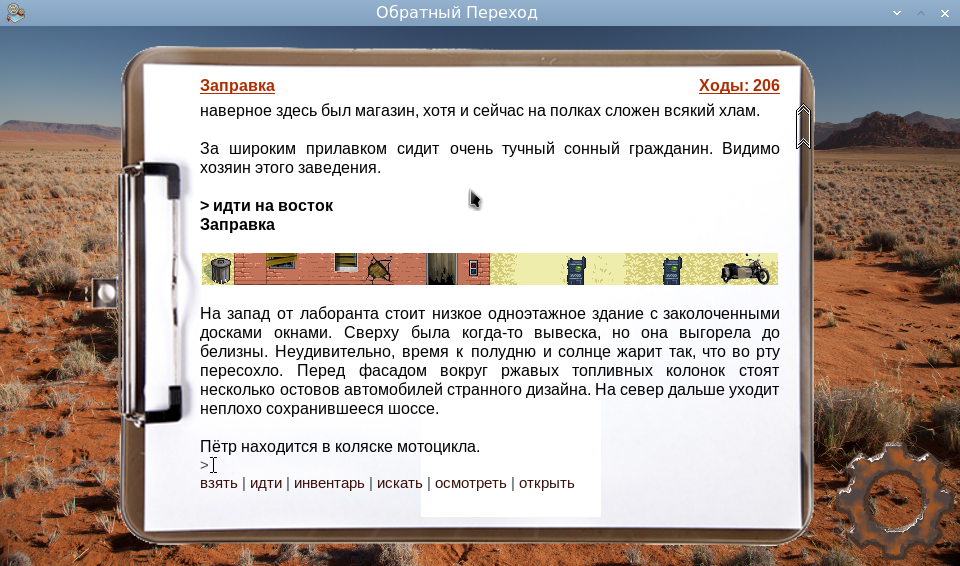The width and height of the screenshot is (960, 566).
Task: Click the boarded-up window image
Action: [x=281, y=263]
